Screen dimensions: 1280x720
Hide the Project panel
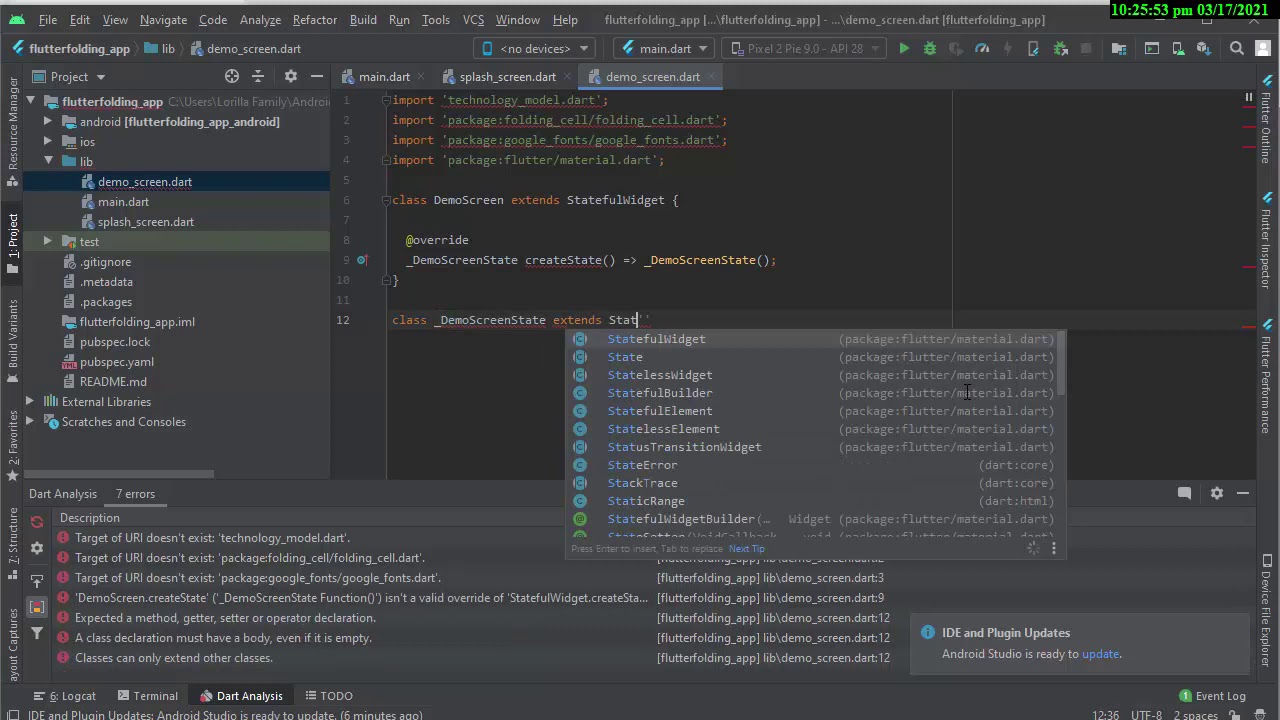317,76
